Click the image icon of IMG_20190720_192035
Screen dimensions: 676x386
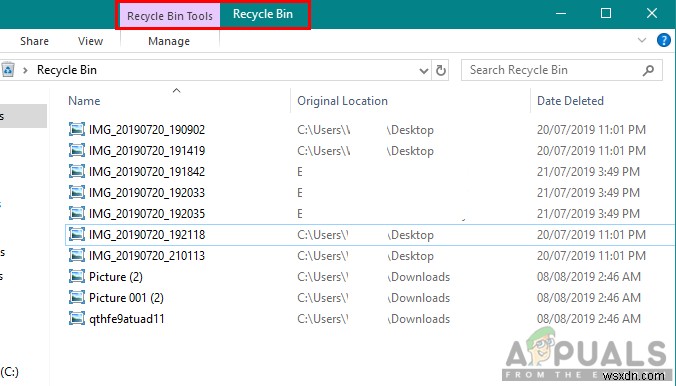[x=77, y=213]
